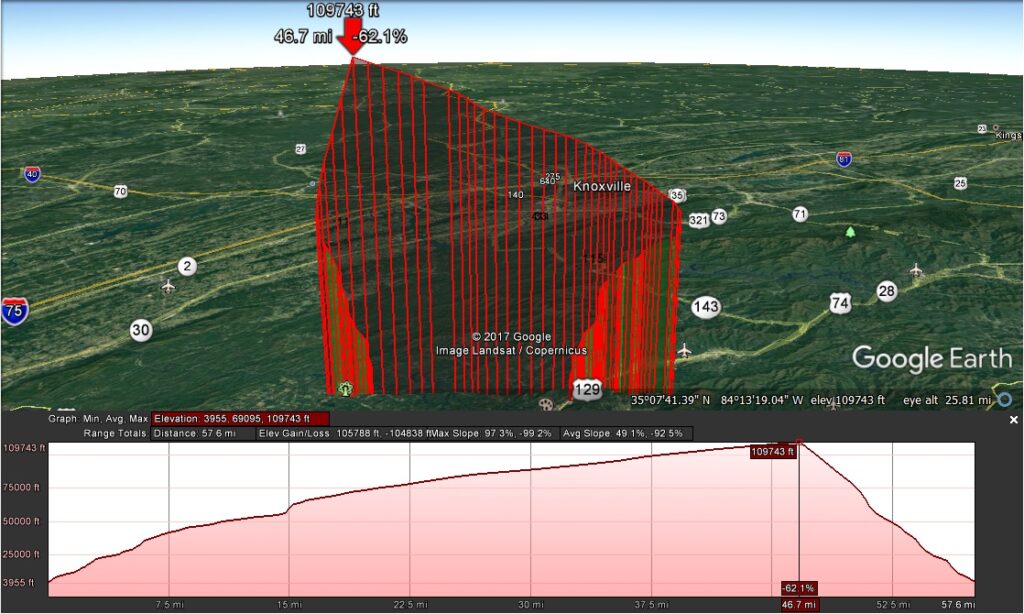
Task: Select the airport icon below route 143
Action: (x=684, y=350)
